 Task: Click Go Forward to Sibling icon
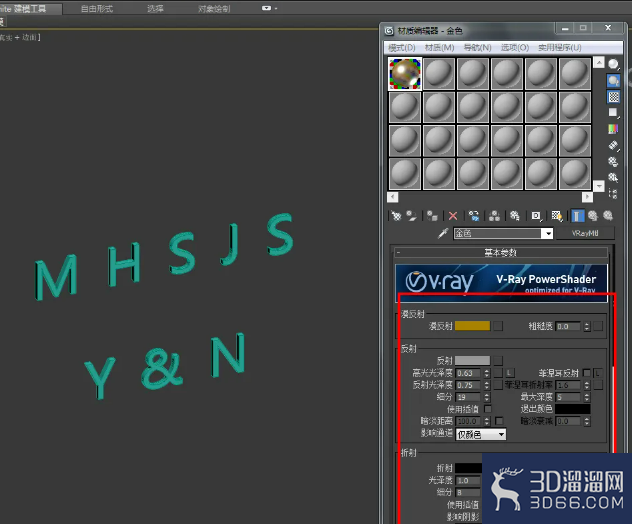(x=608, y=216)
